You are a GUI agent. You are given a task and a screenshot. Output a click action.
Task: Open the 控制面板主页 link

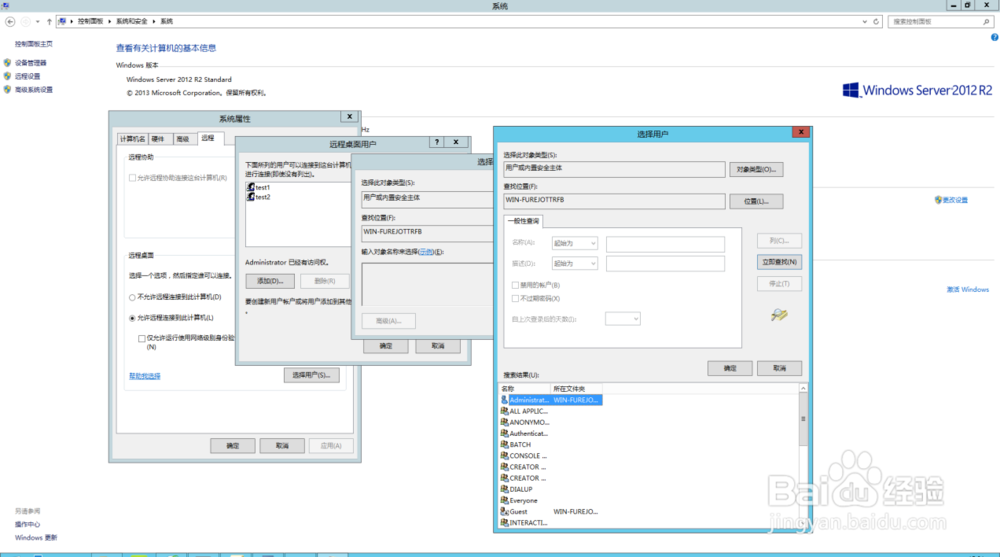click(x=34, y=44)
